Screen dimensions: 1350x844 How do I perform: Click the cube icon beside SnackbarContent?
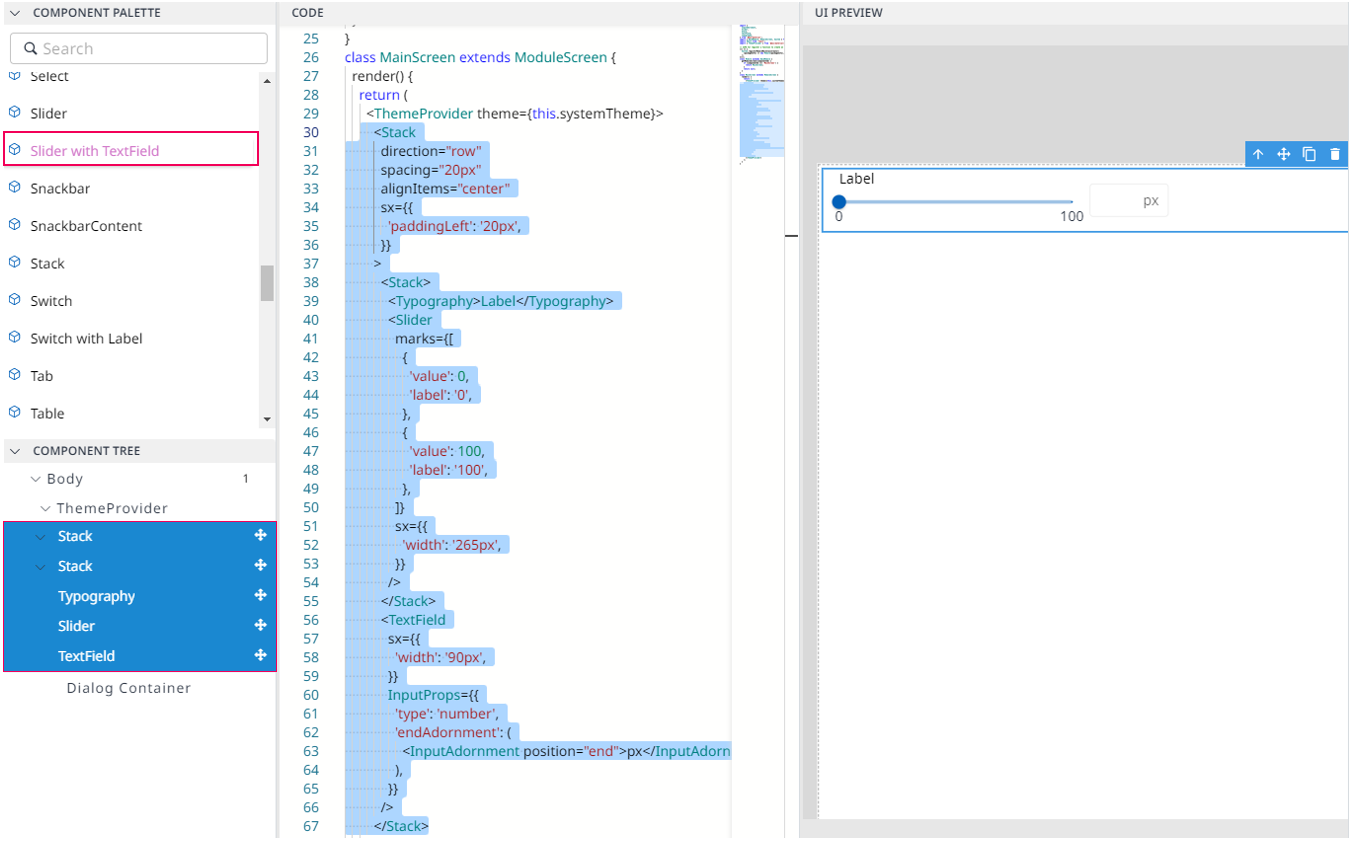(x=14, y=225)
